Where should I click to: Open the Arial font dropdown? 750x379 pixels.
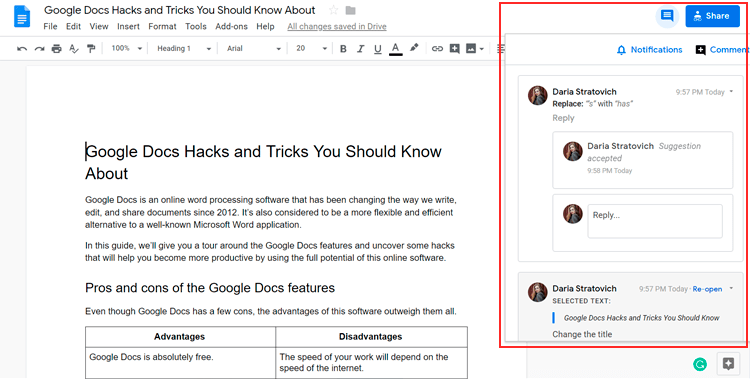(254, 48)
